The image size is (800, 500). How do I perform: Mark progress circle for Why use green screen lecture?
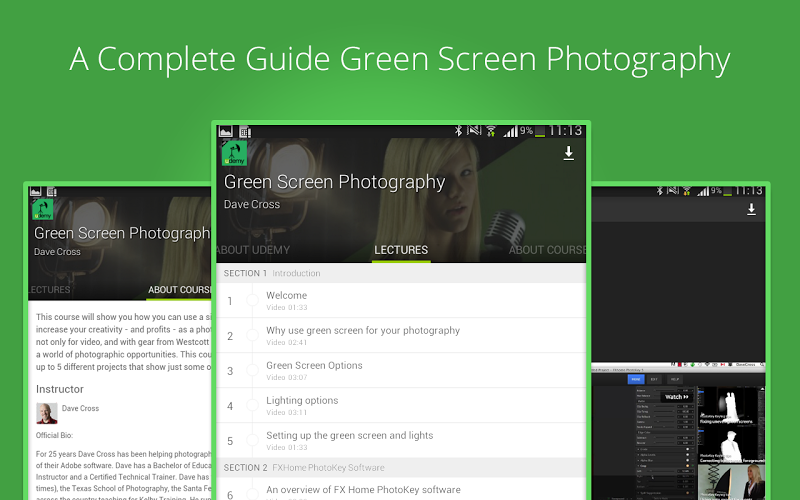coord(253,335)
